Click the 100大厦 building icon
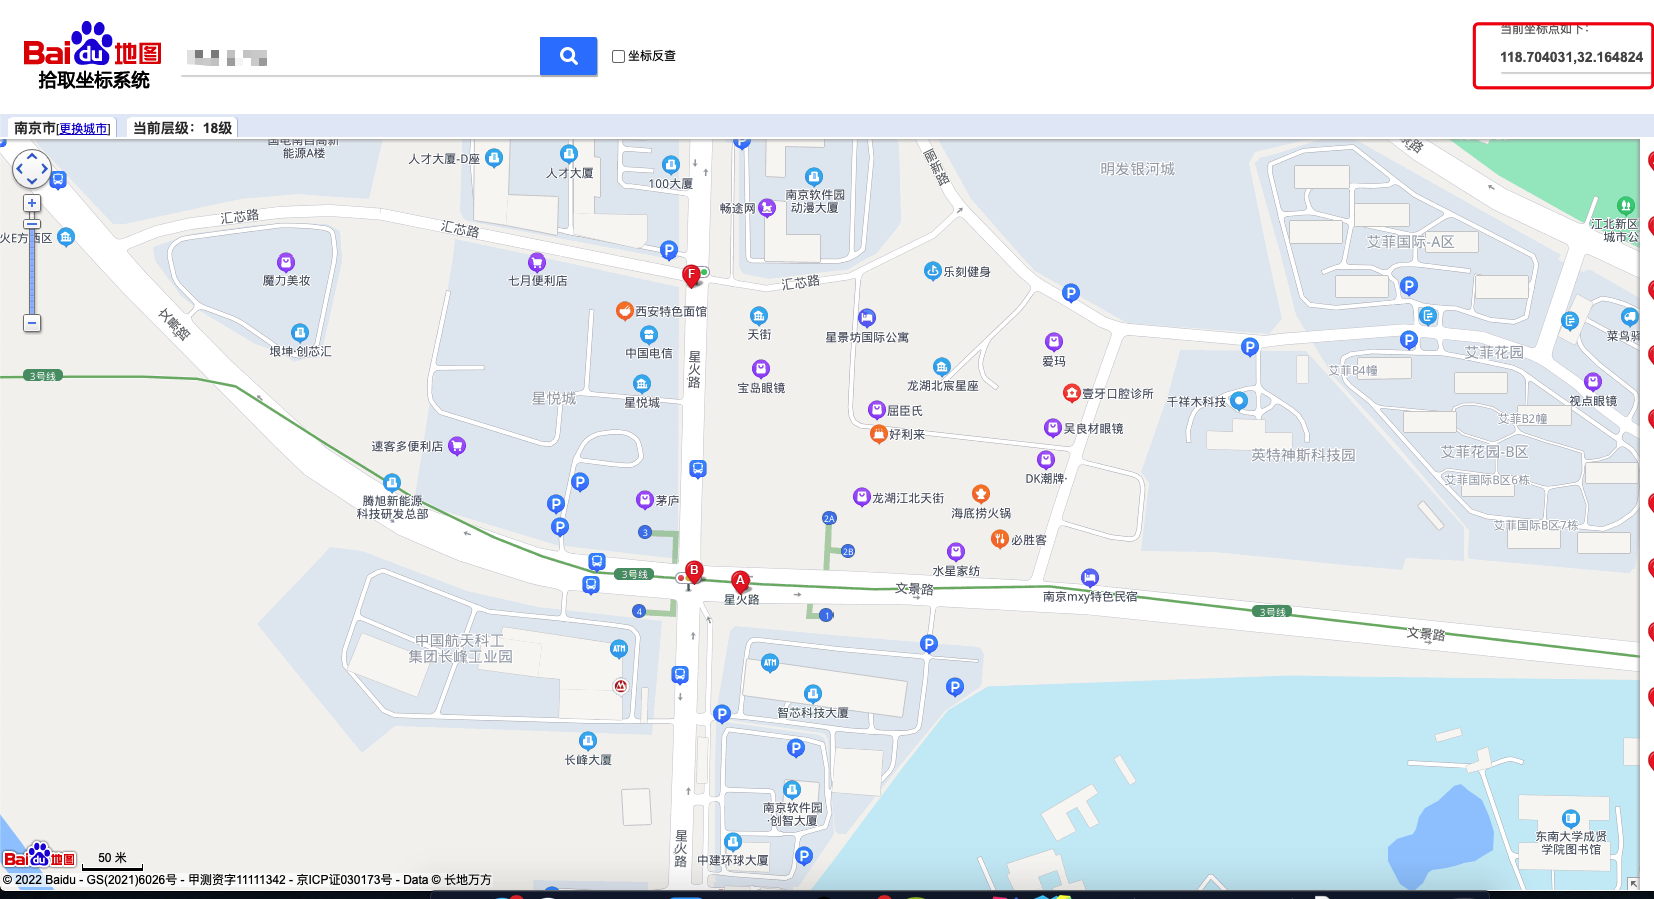1654x899 pixels. click(671, 165)
